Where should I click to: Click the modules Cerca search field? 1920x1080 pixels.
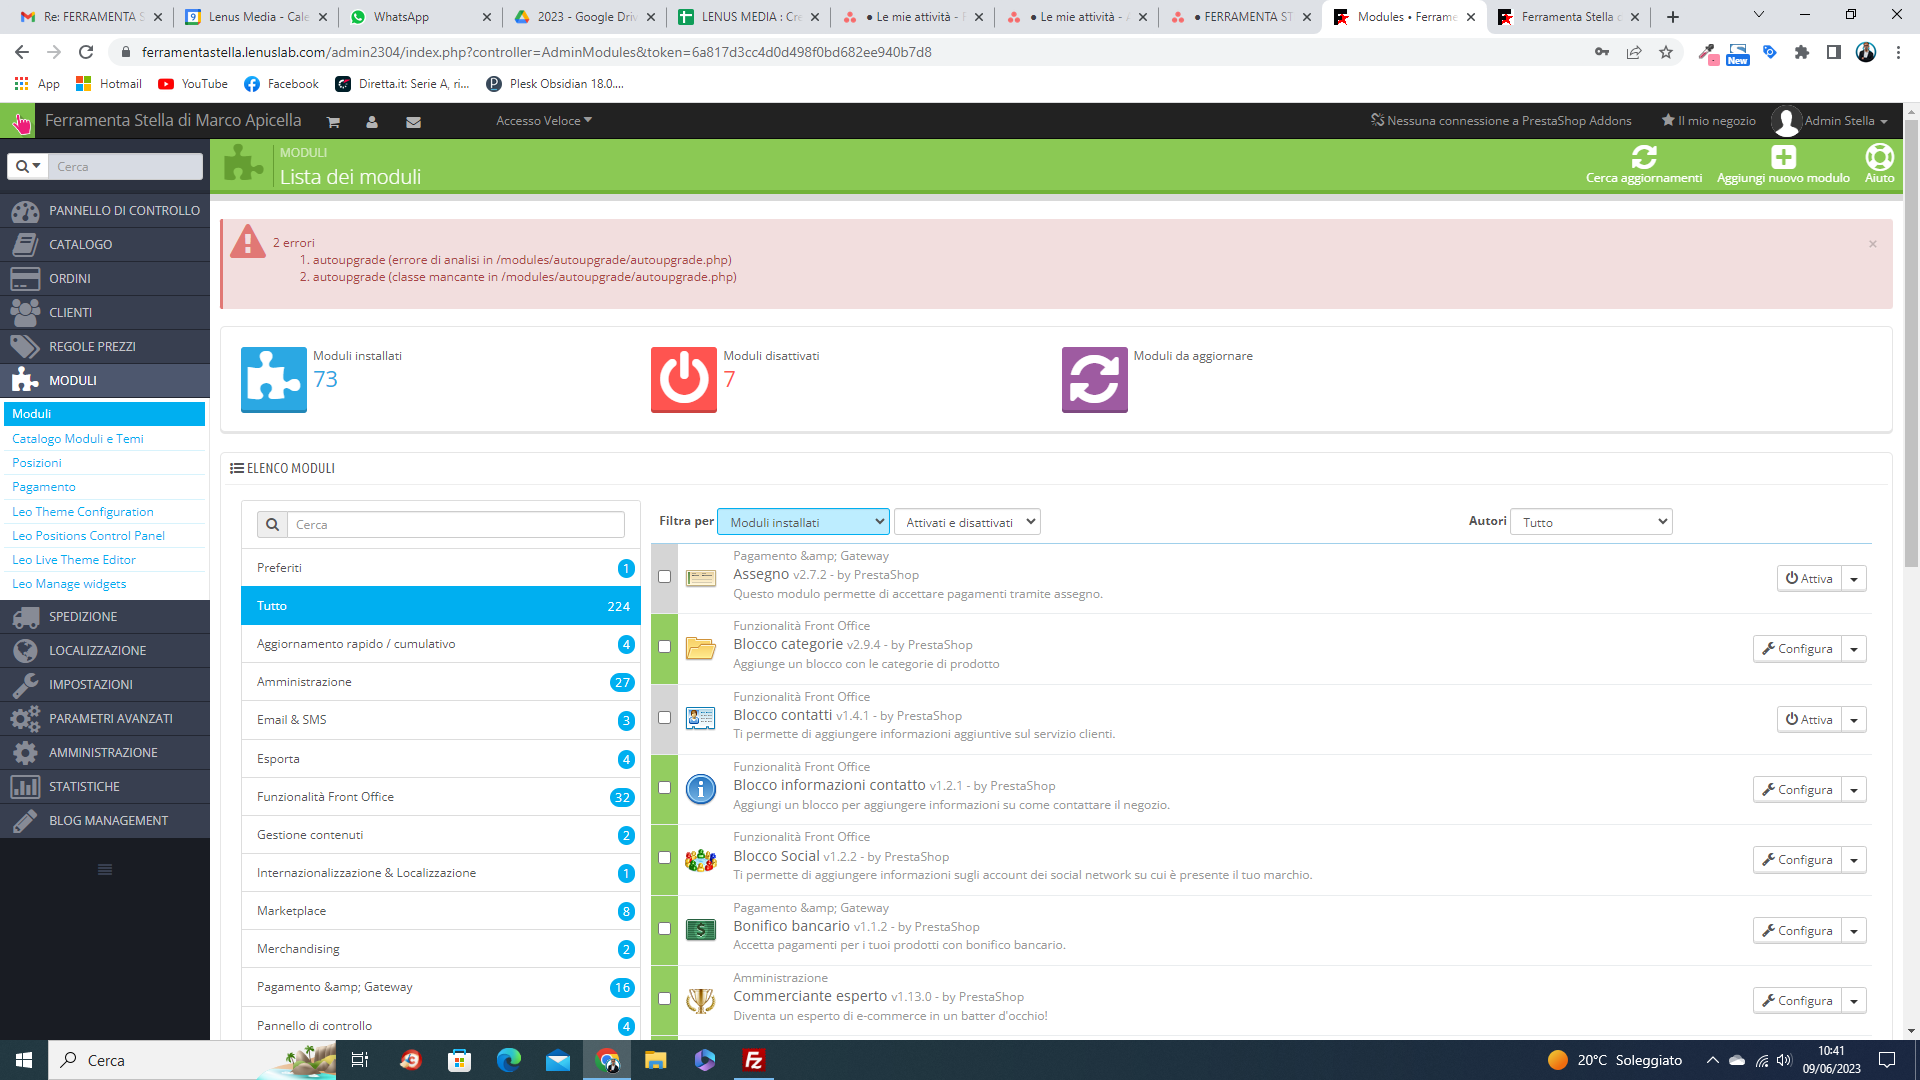(455, 525)
